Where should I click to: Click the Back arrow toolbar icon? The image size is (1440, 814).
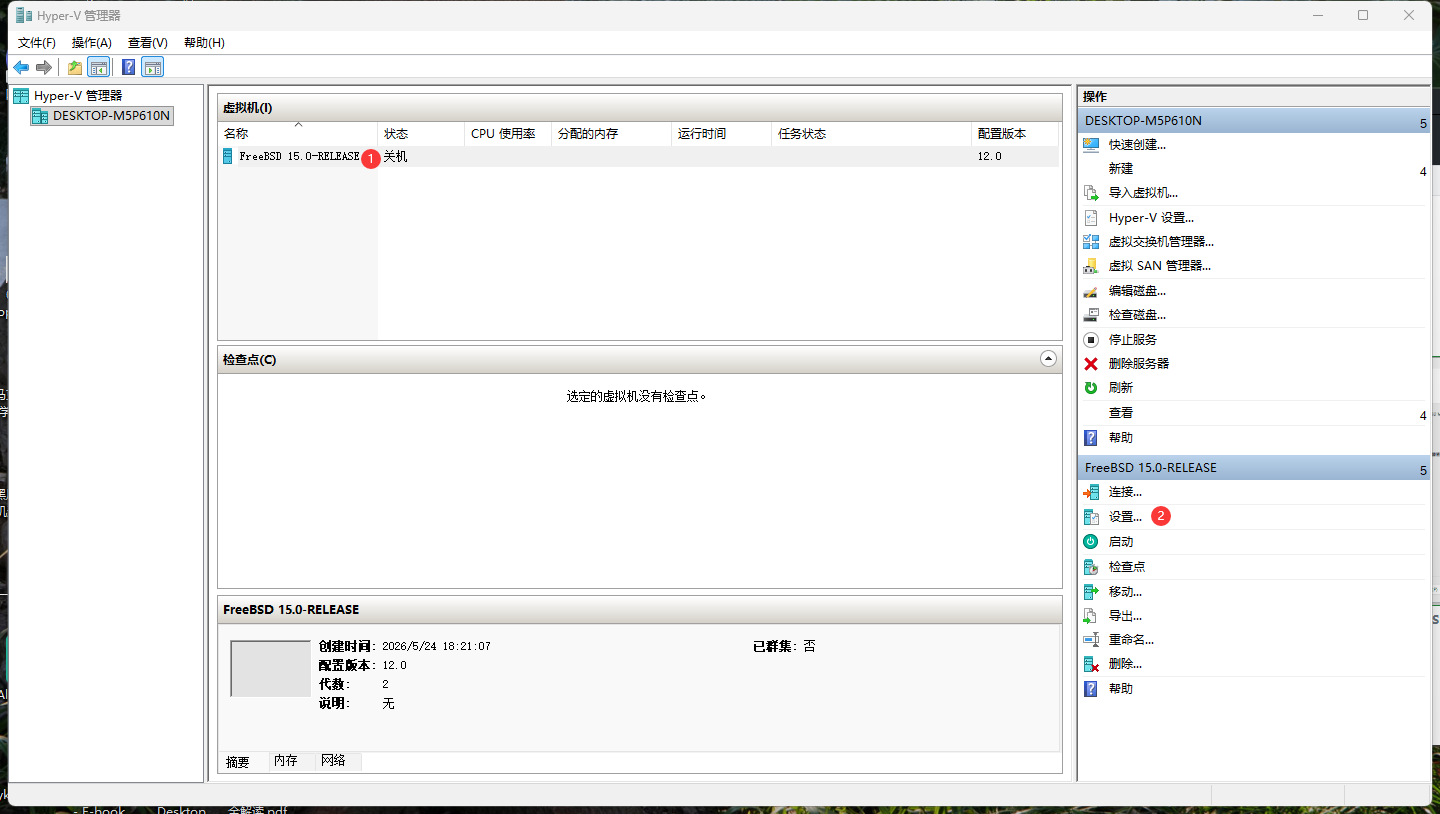21,67
